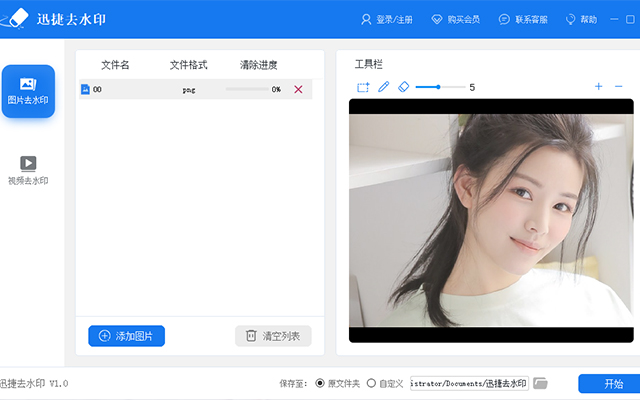
Task: Click the 开始 start button
Action: [609, 384]
